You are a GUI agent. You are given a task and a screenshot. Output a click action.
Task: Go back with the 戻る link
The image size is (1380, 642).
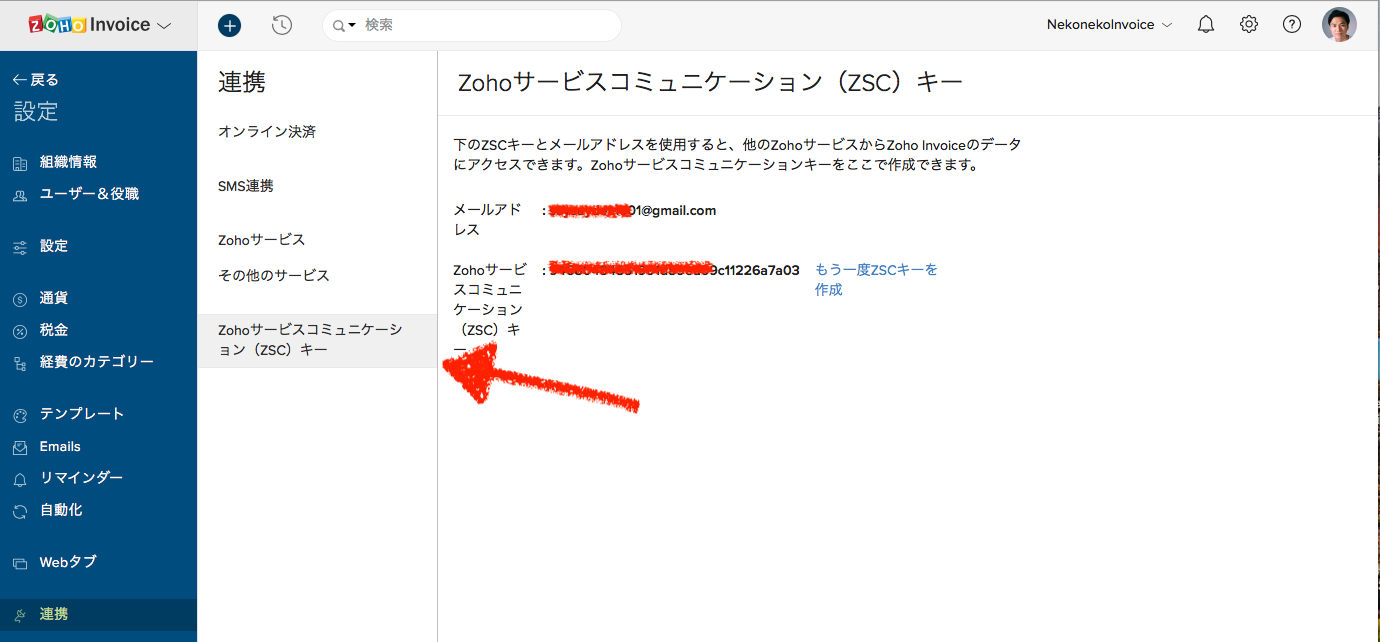(36, 80)
